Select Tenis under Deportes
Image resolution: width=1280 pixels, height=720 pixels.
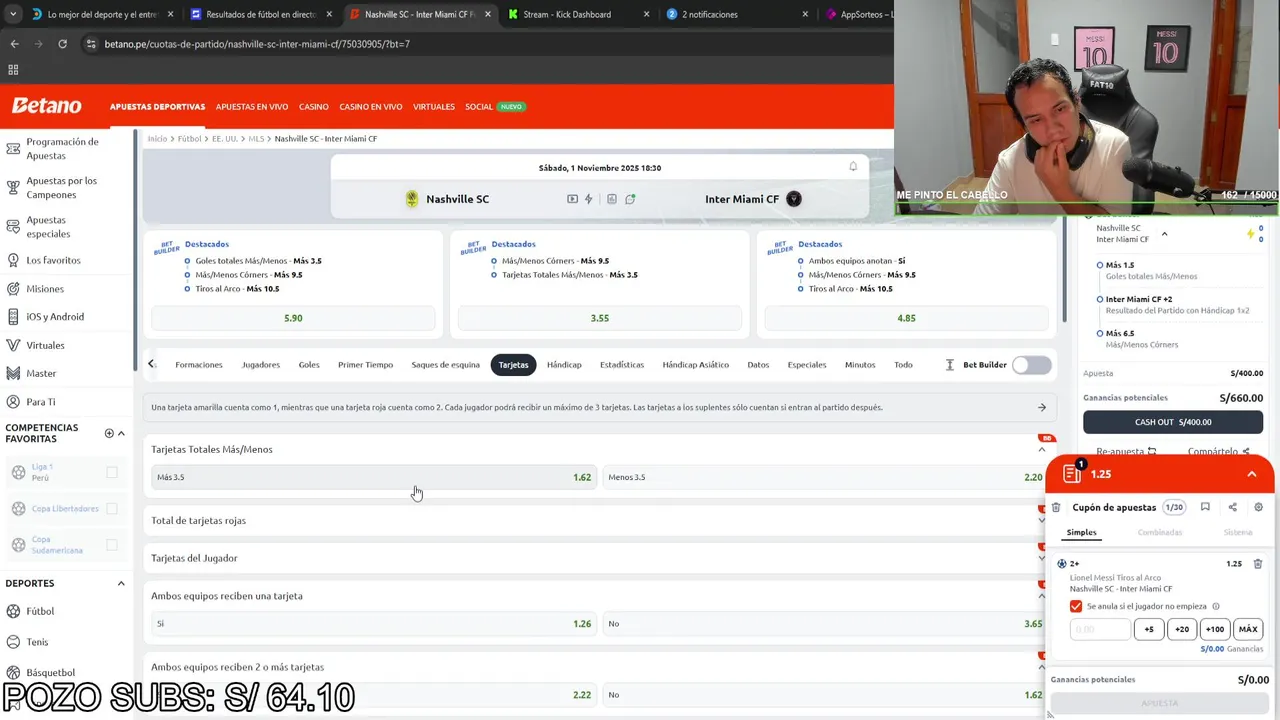(37, 642)
